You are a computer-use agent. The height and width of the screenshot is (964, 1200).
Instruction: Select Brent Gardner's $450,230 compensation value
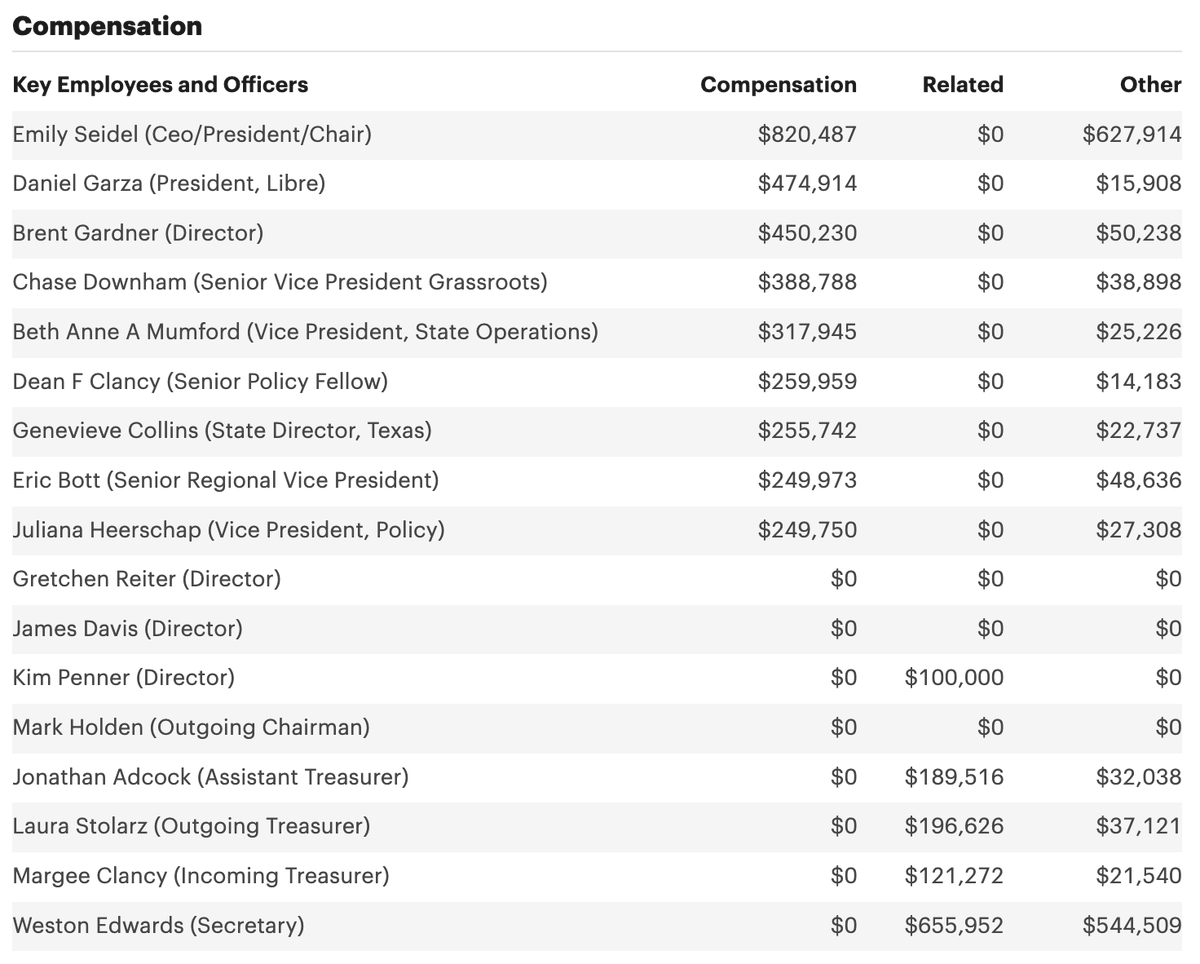pyautogui.click(x=807, y=233)
